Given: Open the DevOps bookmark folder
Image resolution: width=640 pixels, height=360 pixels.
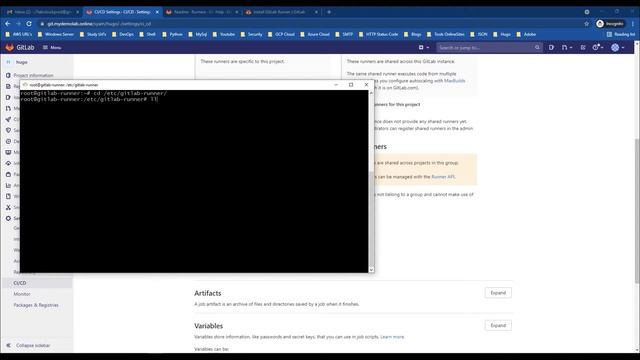Looking at the screenshot, I should pos(123,34).
